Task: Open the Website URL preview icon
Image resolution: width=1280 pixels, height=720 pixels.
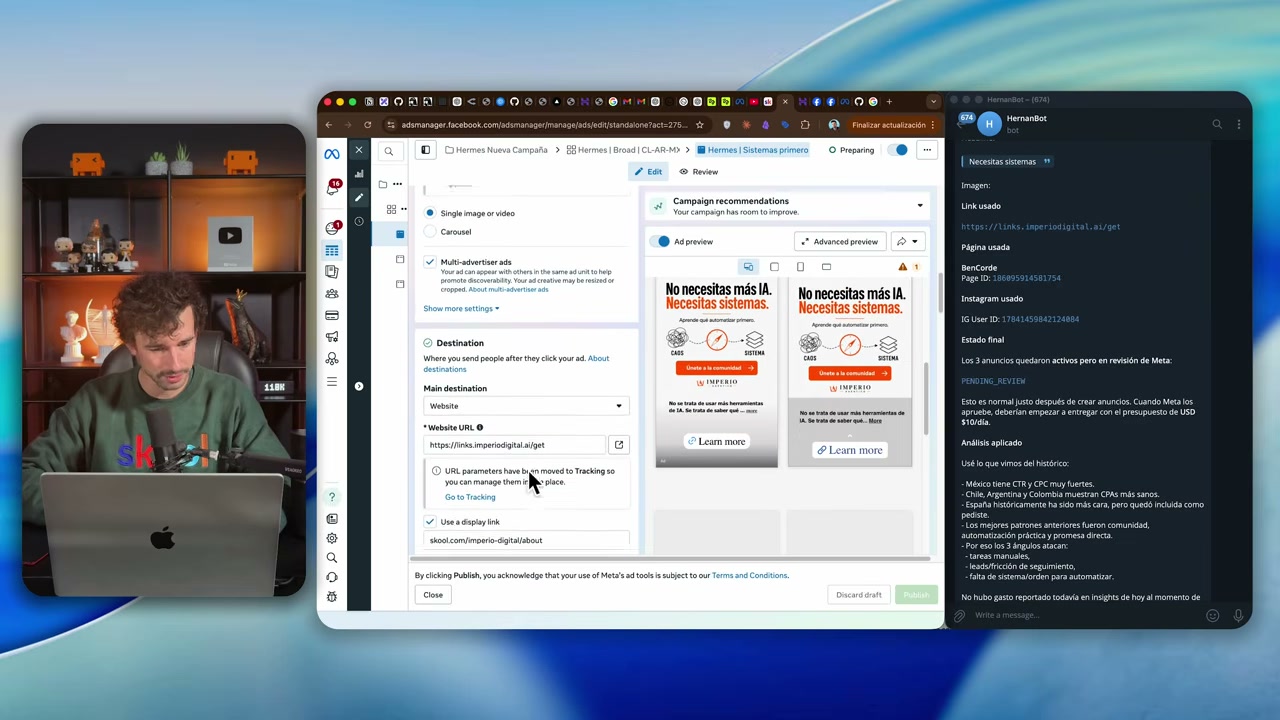Action: pos(618,445)
